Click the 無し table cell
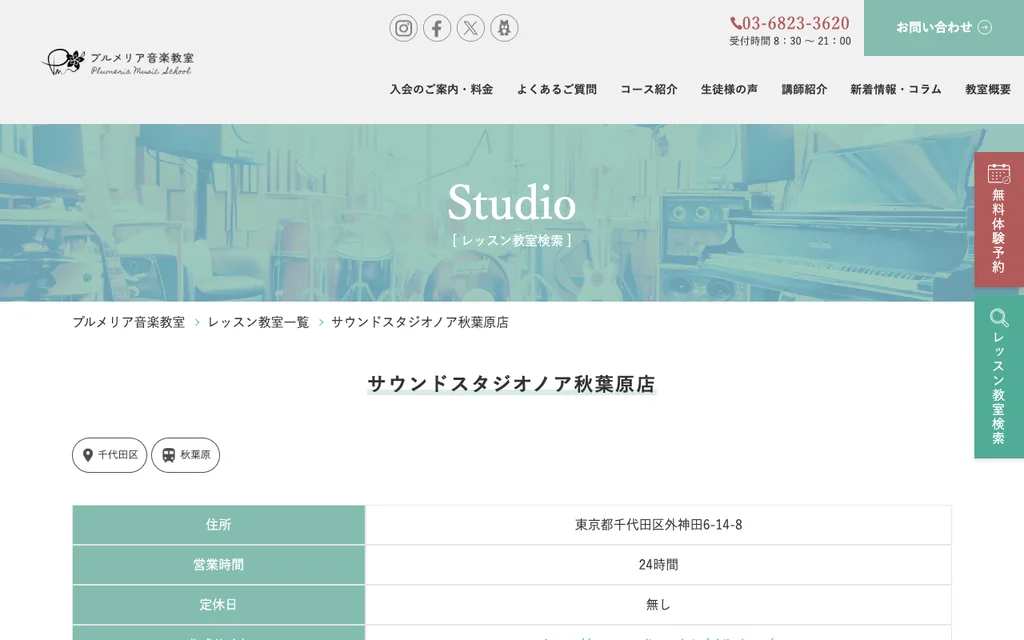This screenshot has width=1024, height=640. 658,605
